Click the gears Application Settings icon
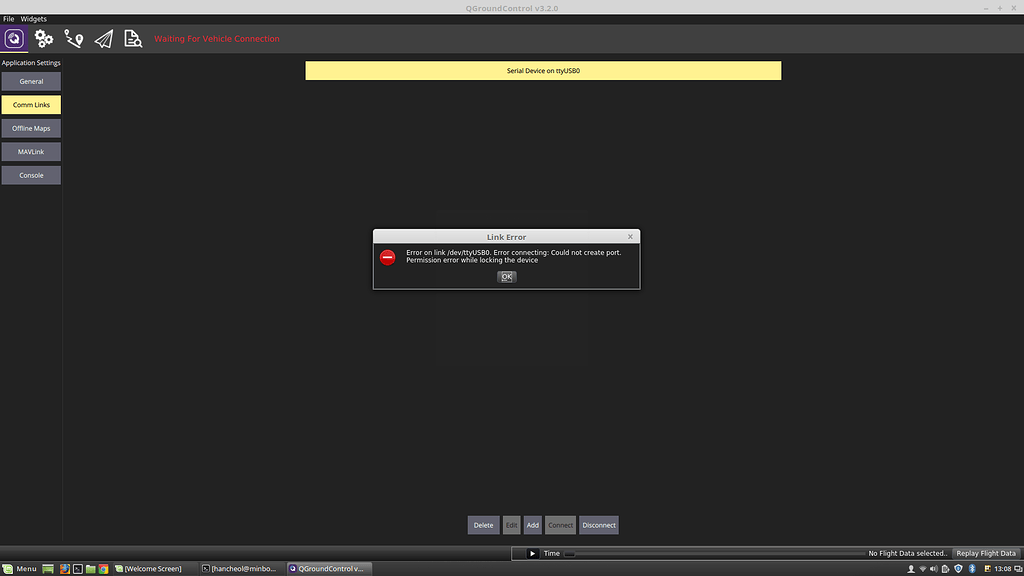This screenshot has height=576, width=1024. 43,38
